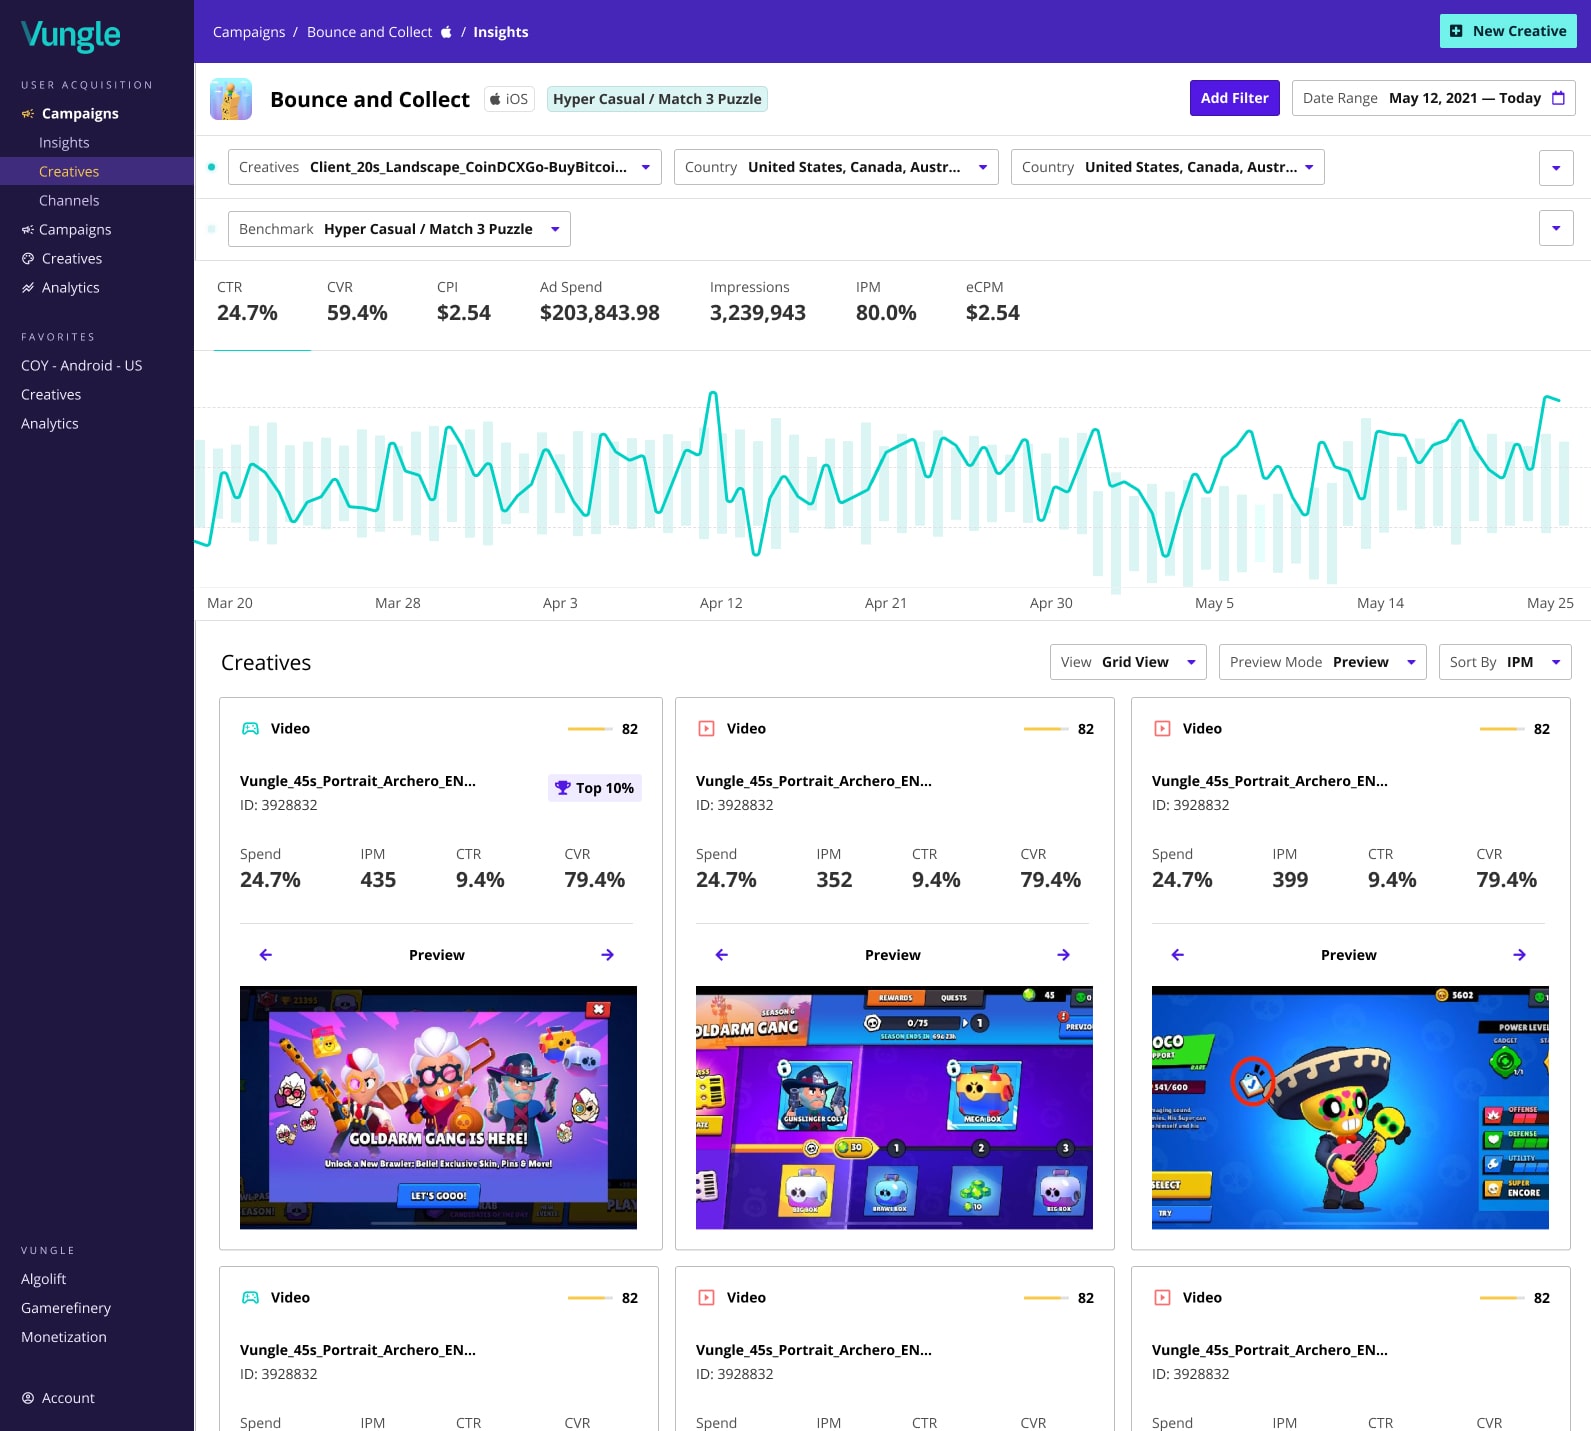Click the gamepad icon on IPM 435 card

pos(251,729)
